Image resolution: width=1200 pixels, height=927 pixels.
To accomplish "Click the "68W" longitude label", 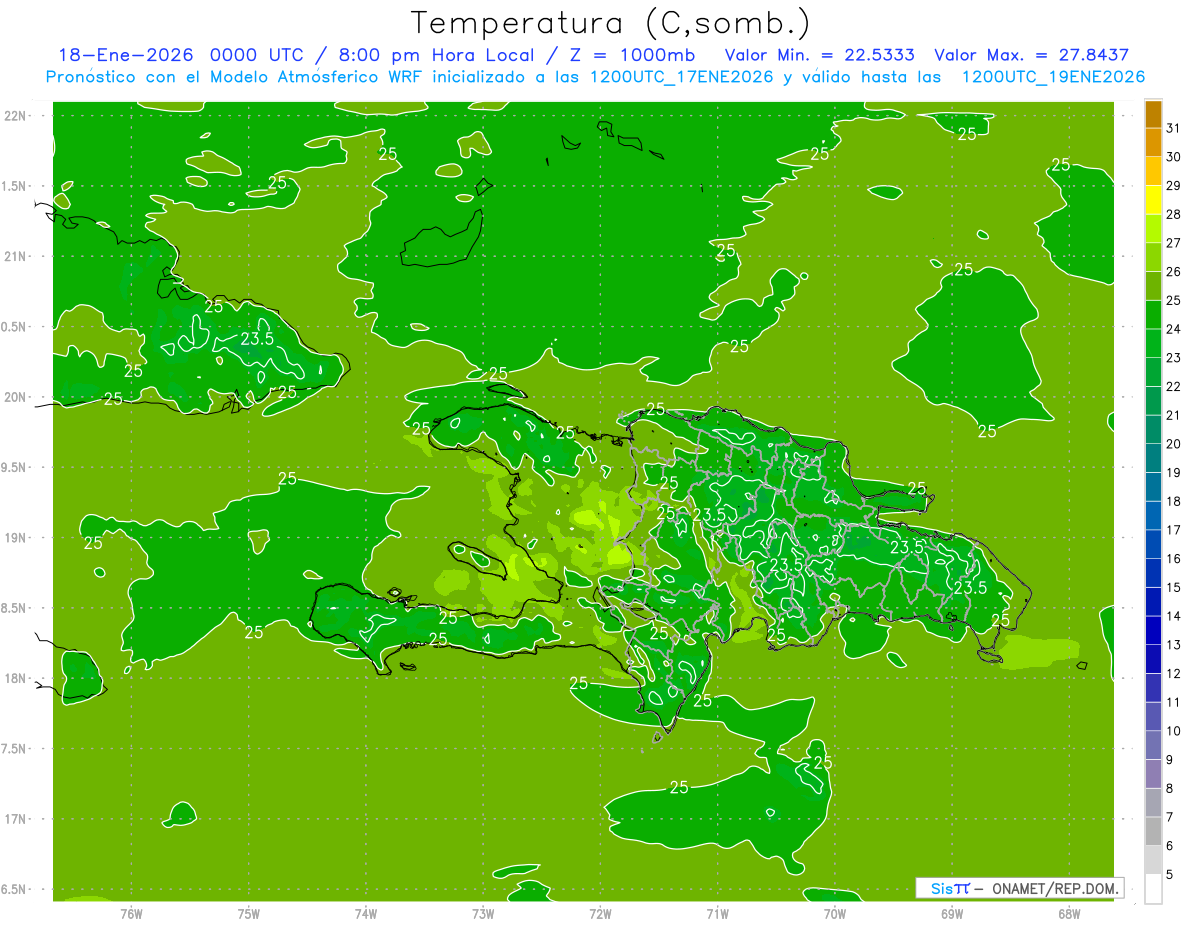I will click(x=1069, y=913).
